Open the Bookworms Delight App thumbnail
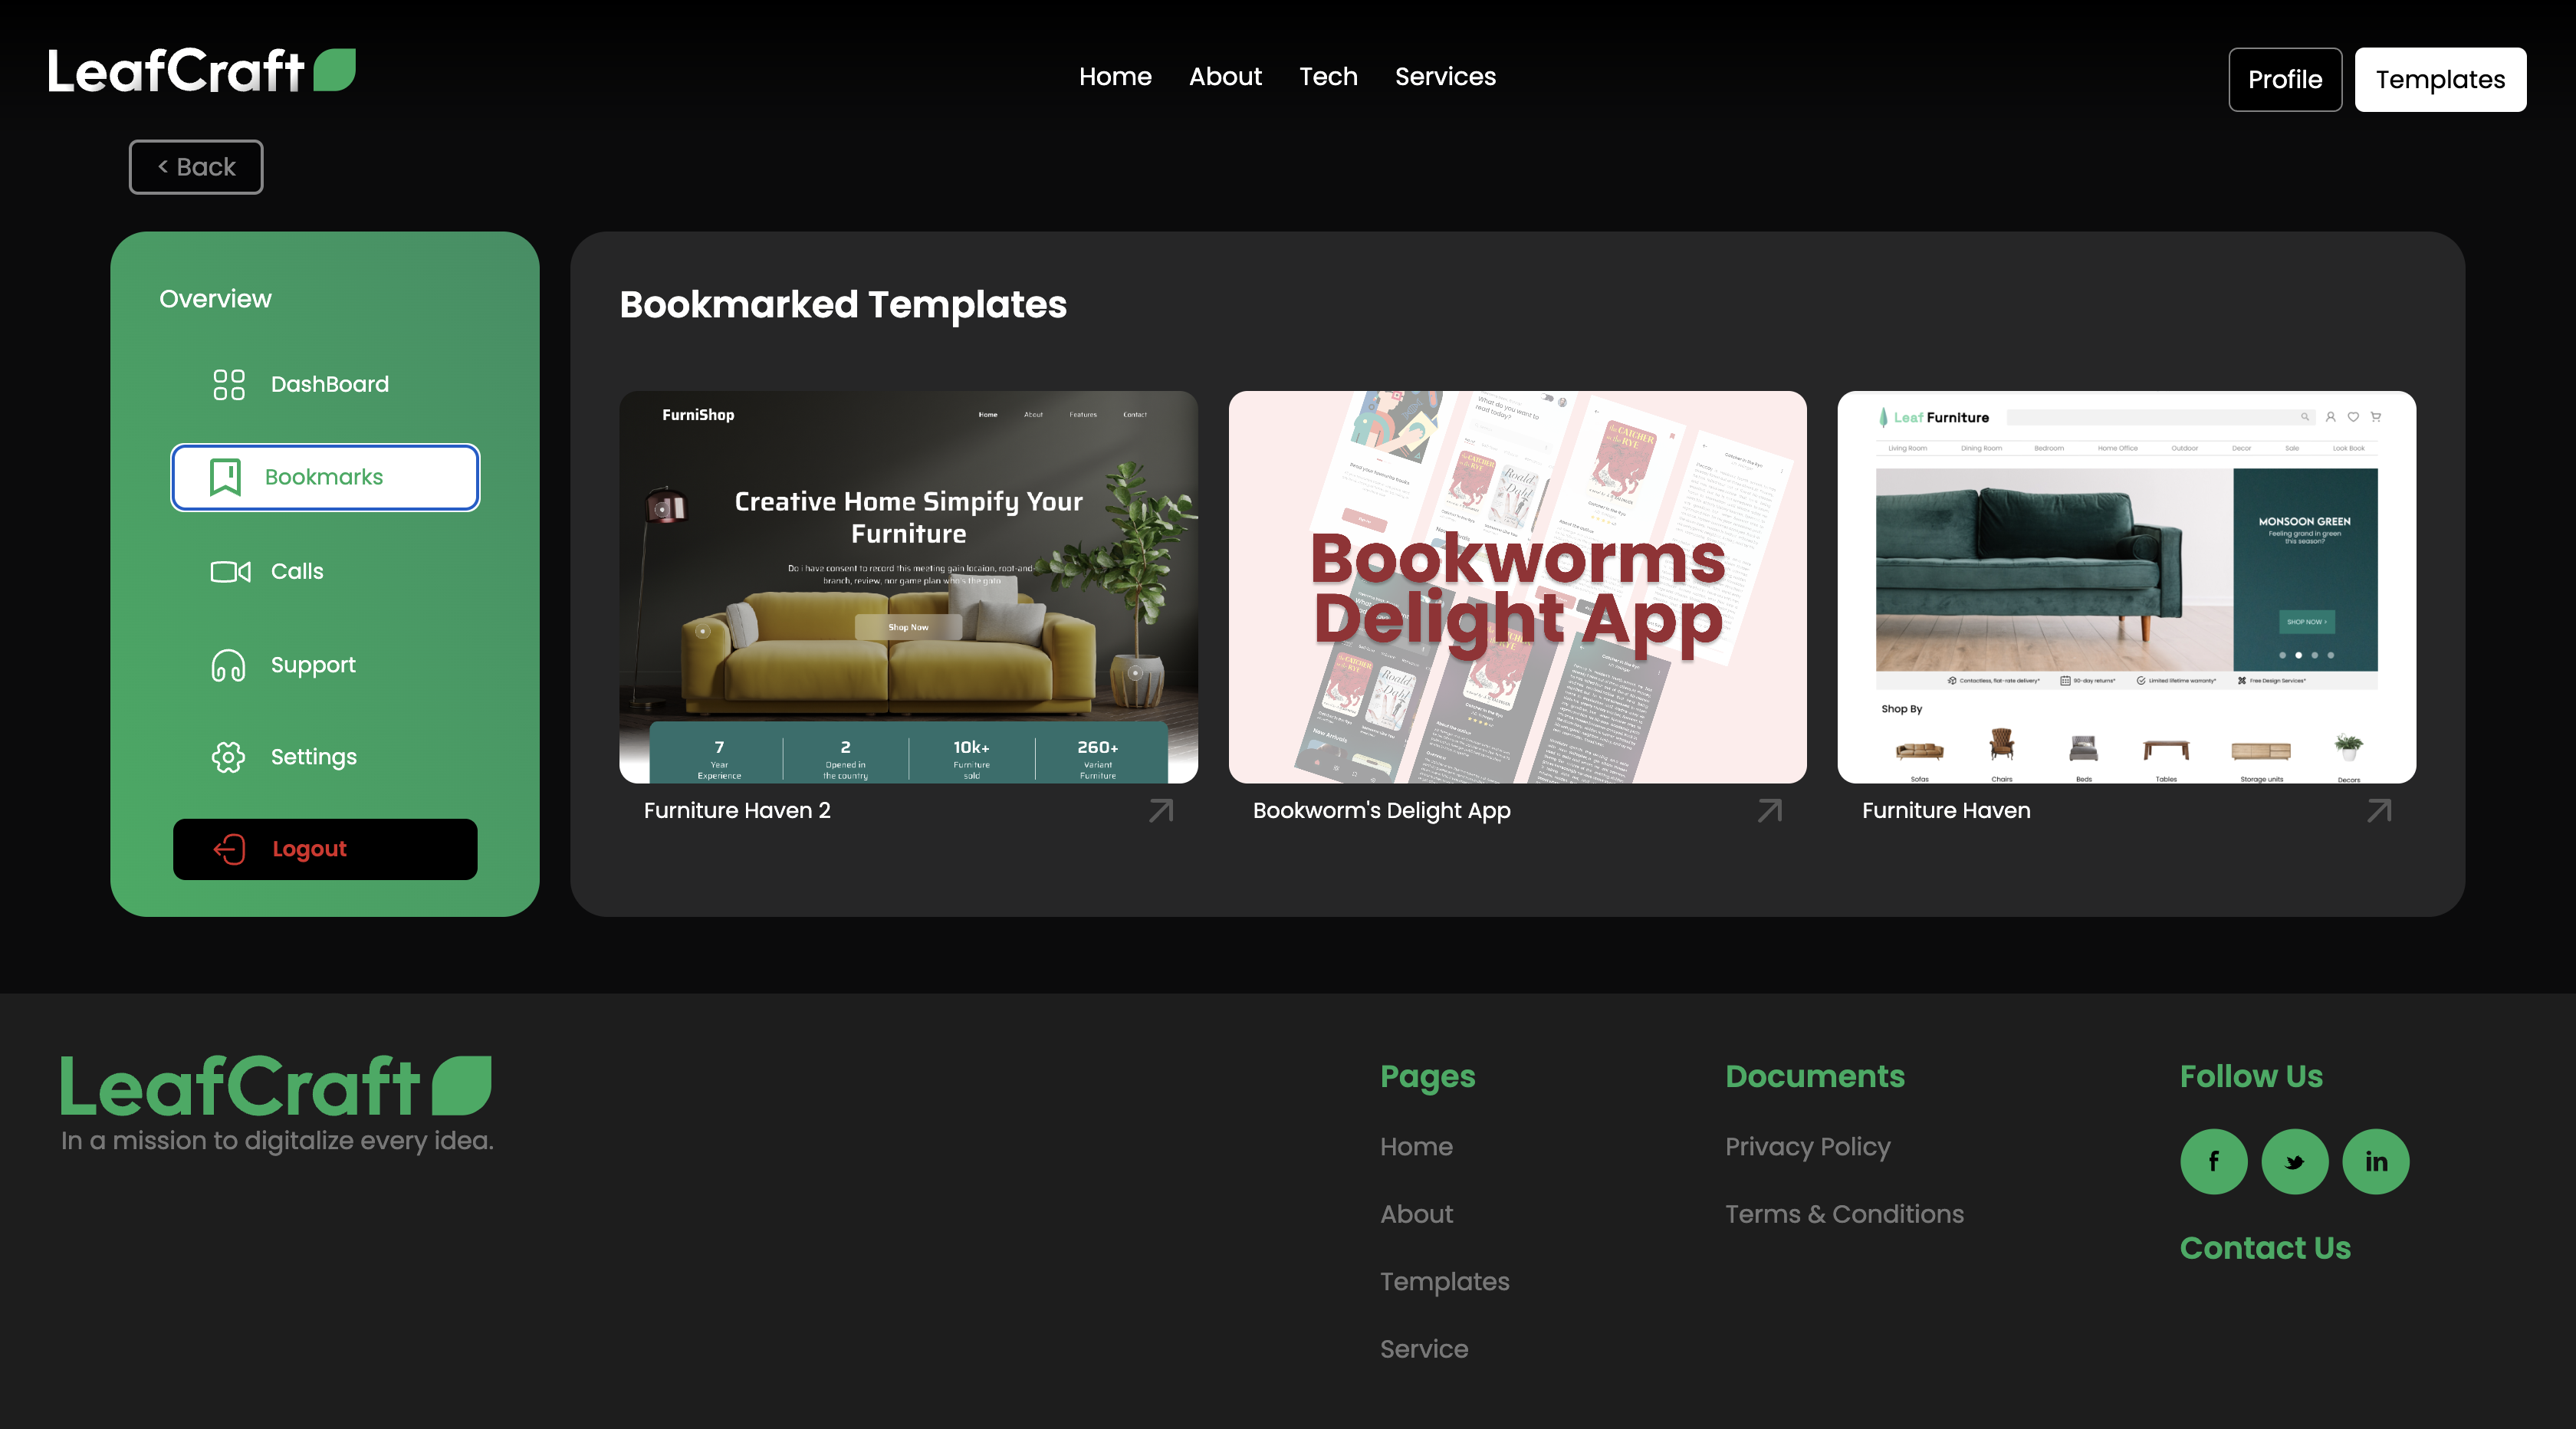The height and width of the screenshot is (1429, 2576). [x=1517, y=587]
